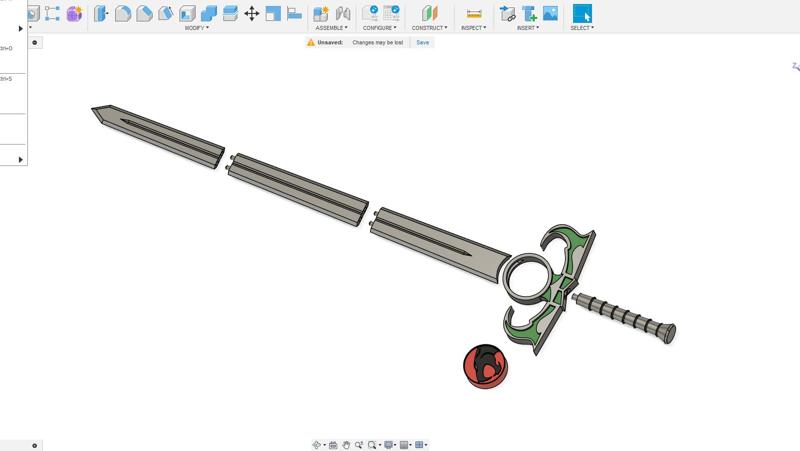Open the ASSEMBLE dropdown menu
The image size is (800, 451).
coord(332,28)
